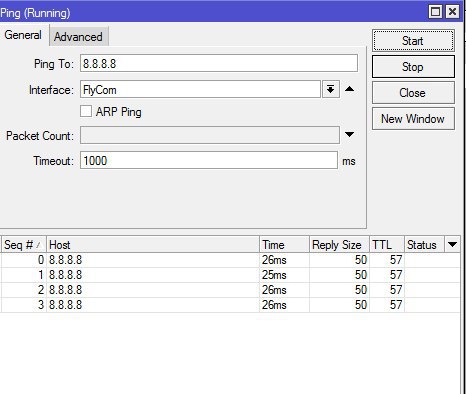Maximize the Ping window
This screenshot has height=394, width=466.
(x=435, y=12)
